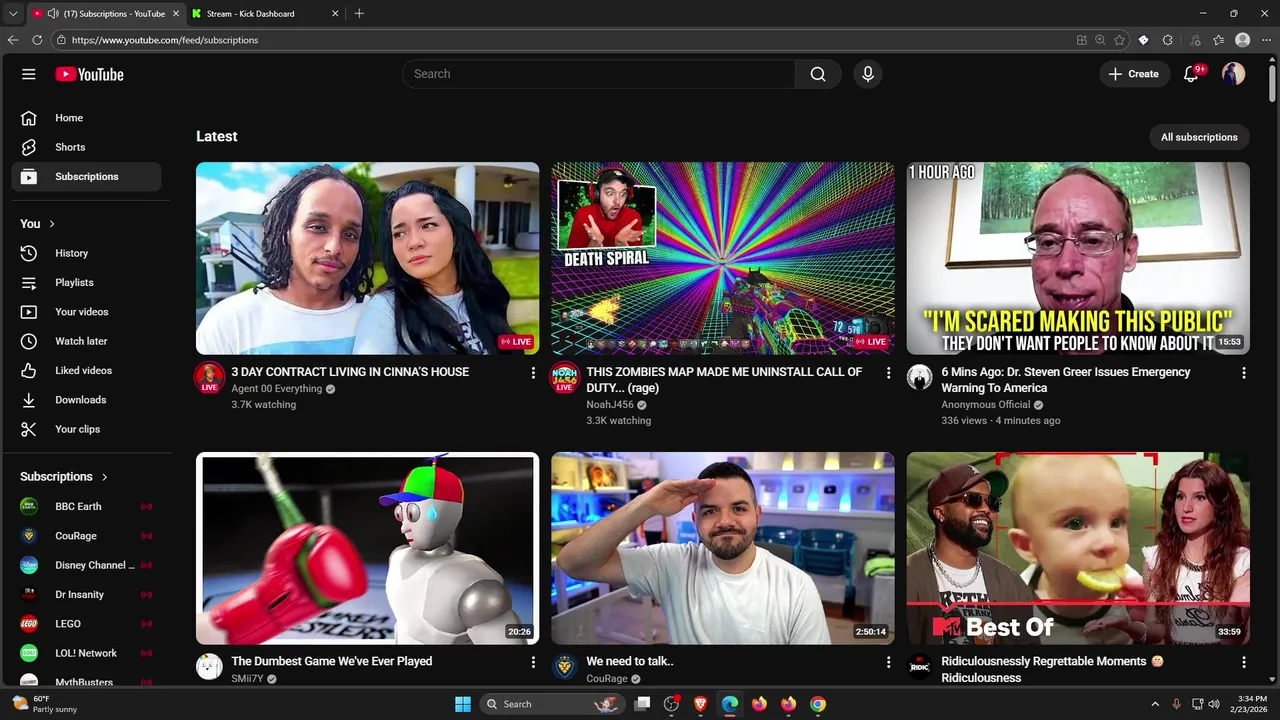This screenshot has width=1280, height=720.
Task: Open the Dr. Steven Greer video thumbnail
Action: 1078,258
